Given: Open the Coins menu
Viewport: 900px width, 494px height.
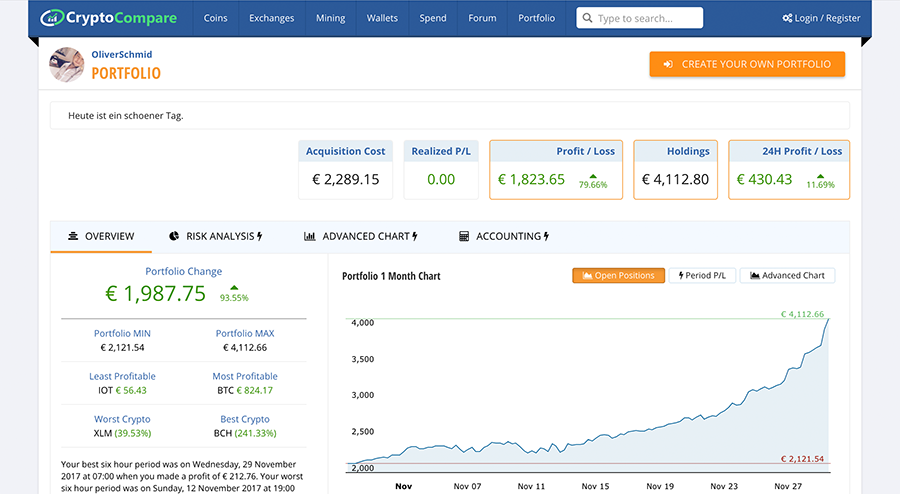Looking at the screenshot, I should point(215,18).
